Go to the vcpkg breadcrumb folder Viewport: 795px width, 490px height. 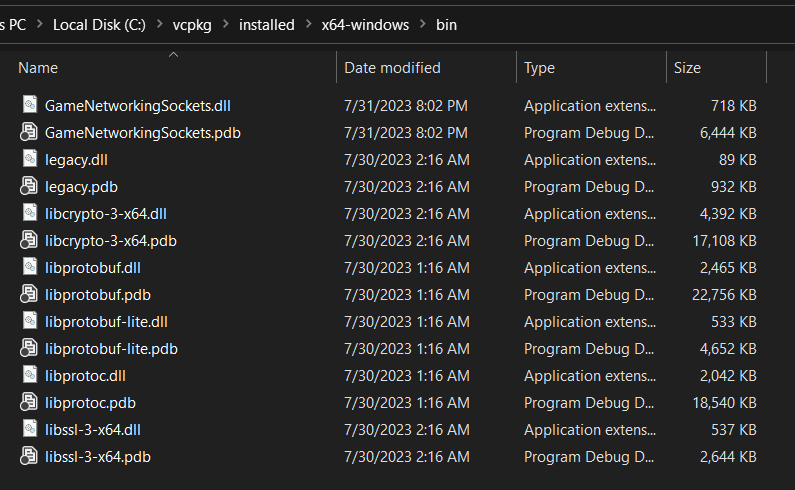[193, 25]
